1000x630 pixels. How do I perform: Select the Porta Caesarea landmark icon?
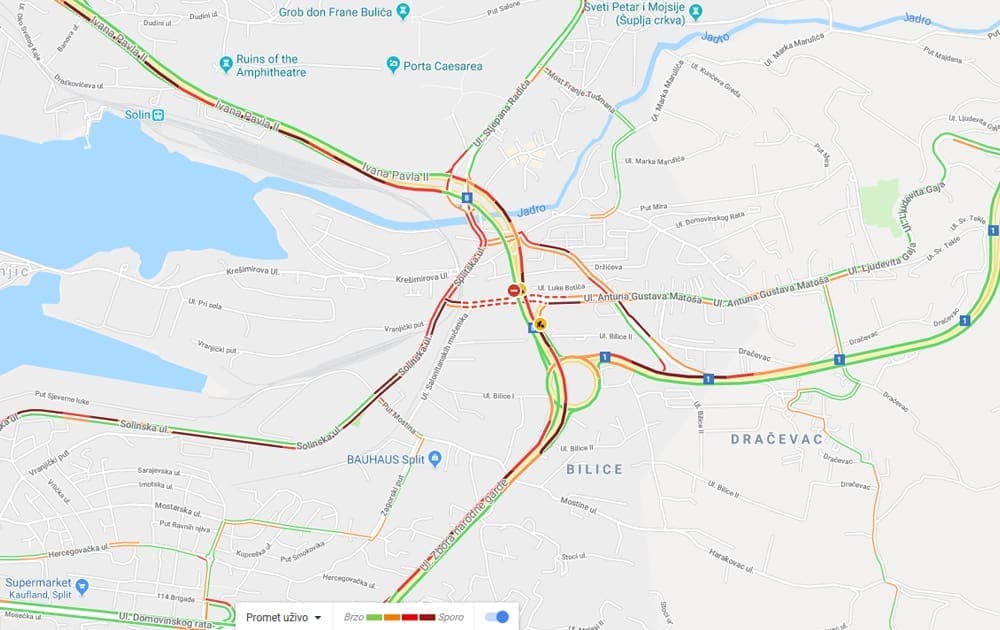(x=393, y=64)
